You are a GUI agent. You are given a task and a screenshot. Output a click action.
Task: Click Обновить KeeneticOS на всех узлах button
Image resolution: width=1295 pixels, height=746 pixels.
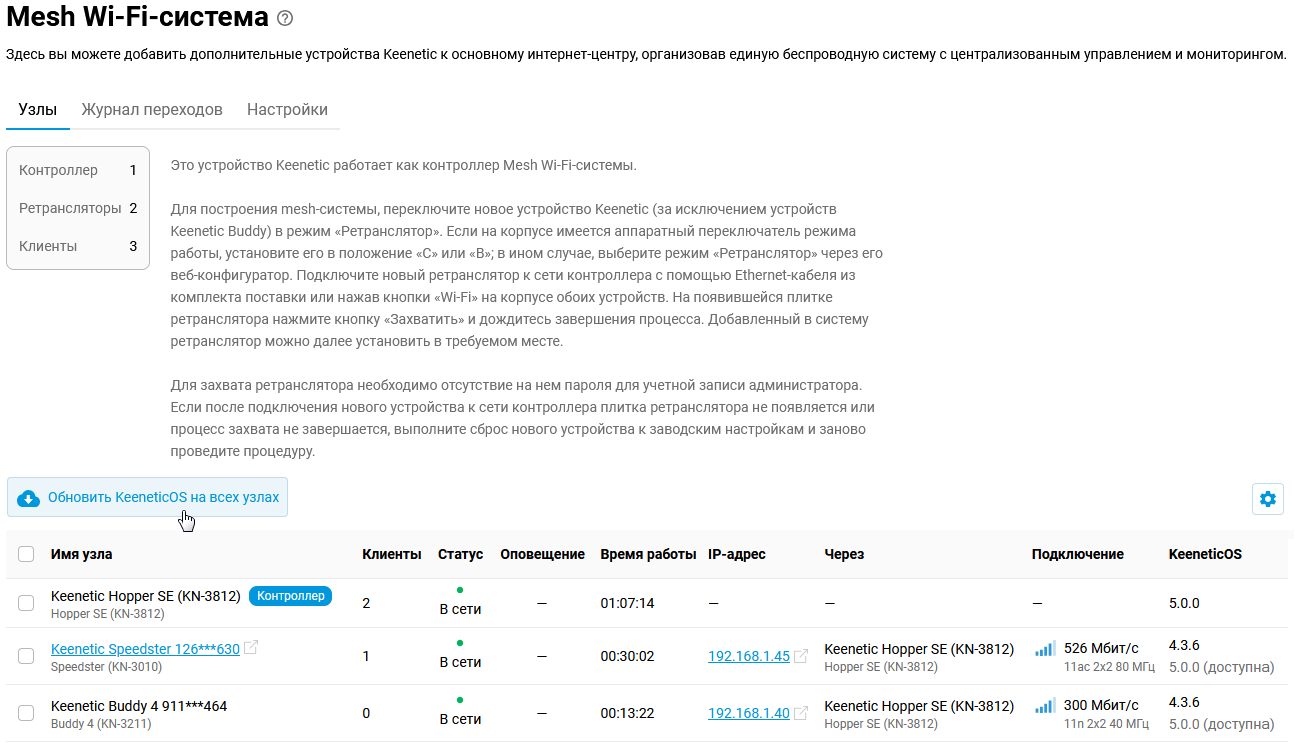coord(148,497)
